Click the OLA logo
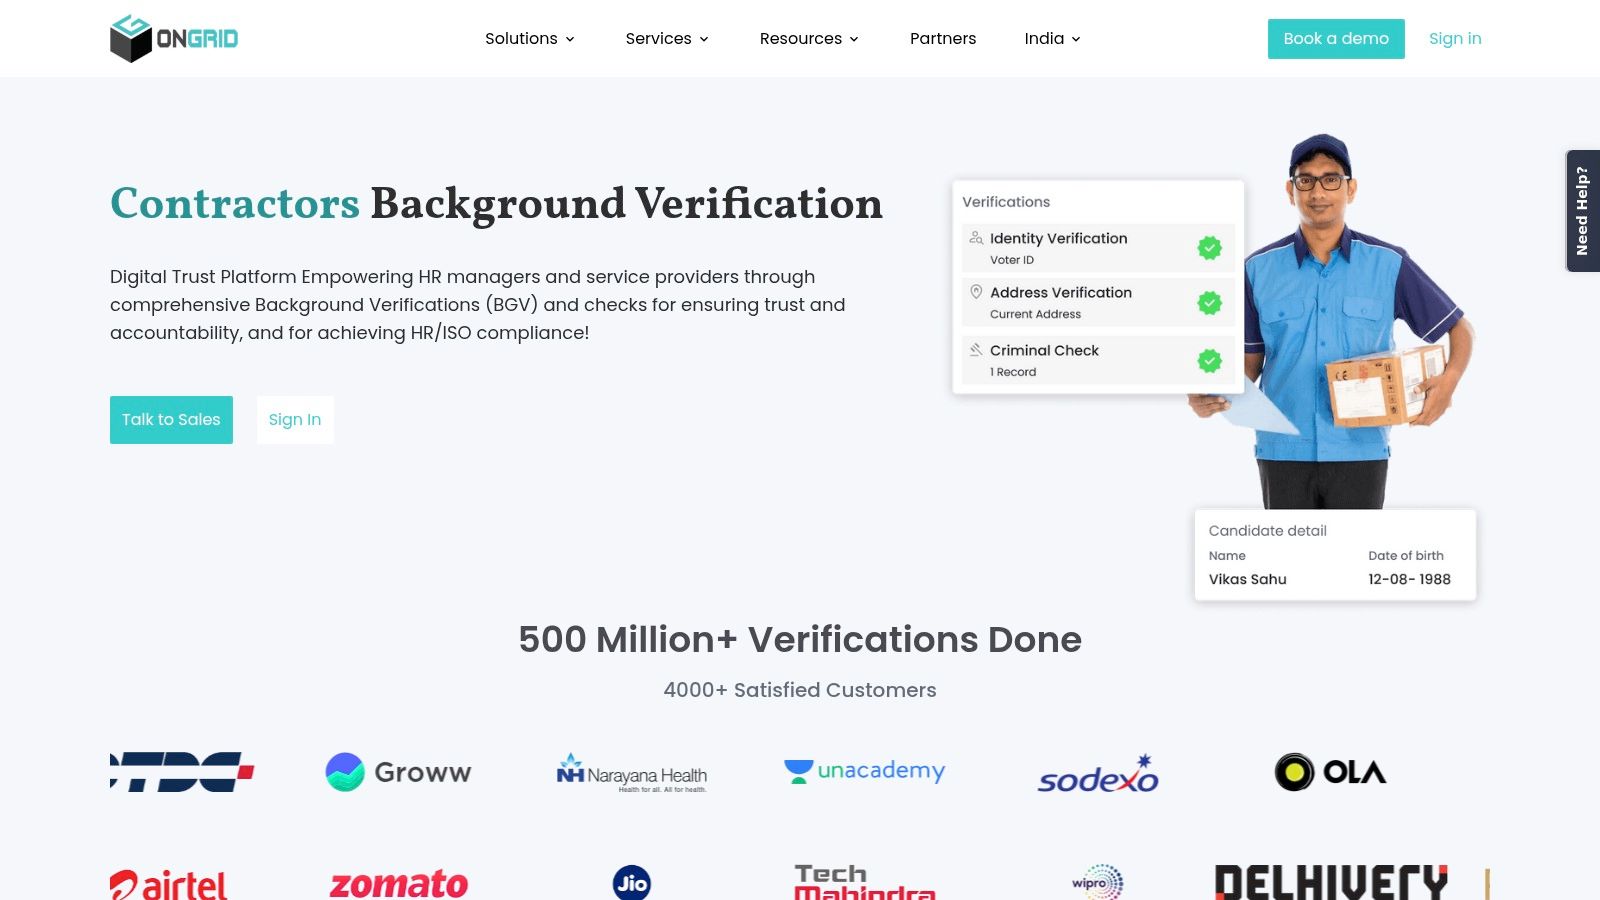Screen dimensions: 1600x900 (x=1330, y=772)
